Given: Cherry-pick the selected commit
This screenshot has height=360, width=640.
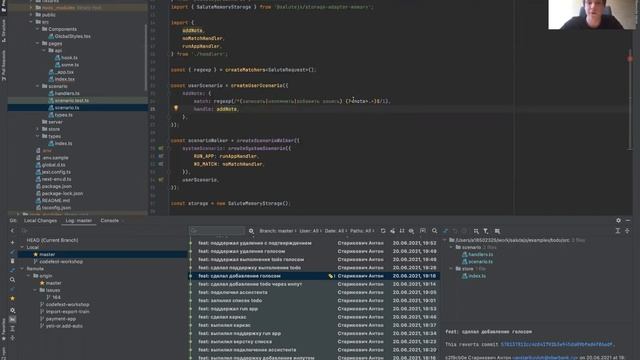Looking at the screenshot, I should click(392, 231).
